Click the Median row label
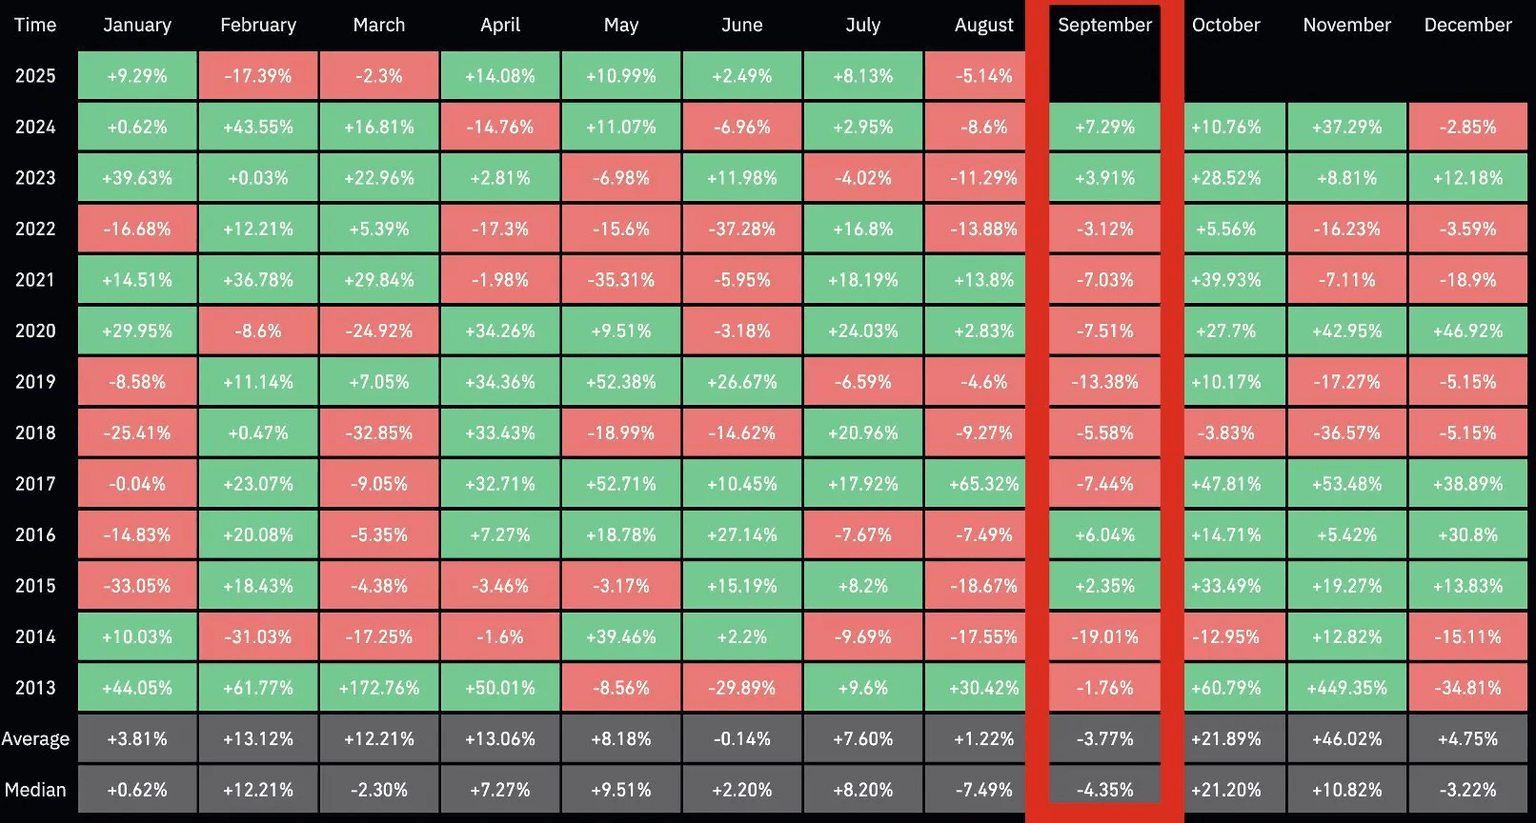 pyautogui.click(x=35, y=790)
